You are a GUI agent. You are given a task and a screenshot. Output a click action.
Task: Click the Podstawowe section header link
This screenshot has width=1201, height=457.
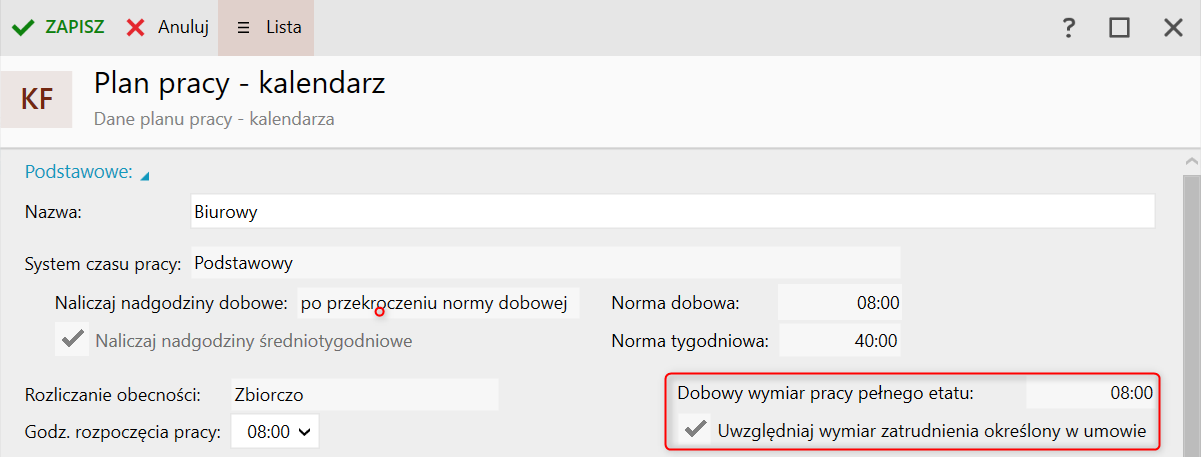(79, 172)
